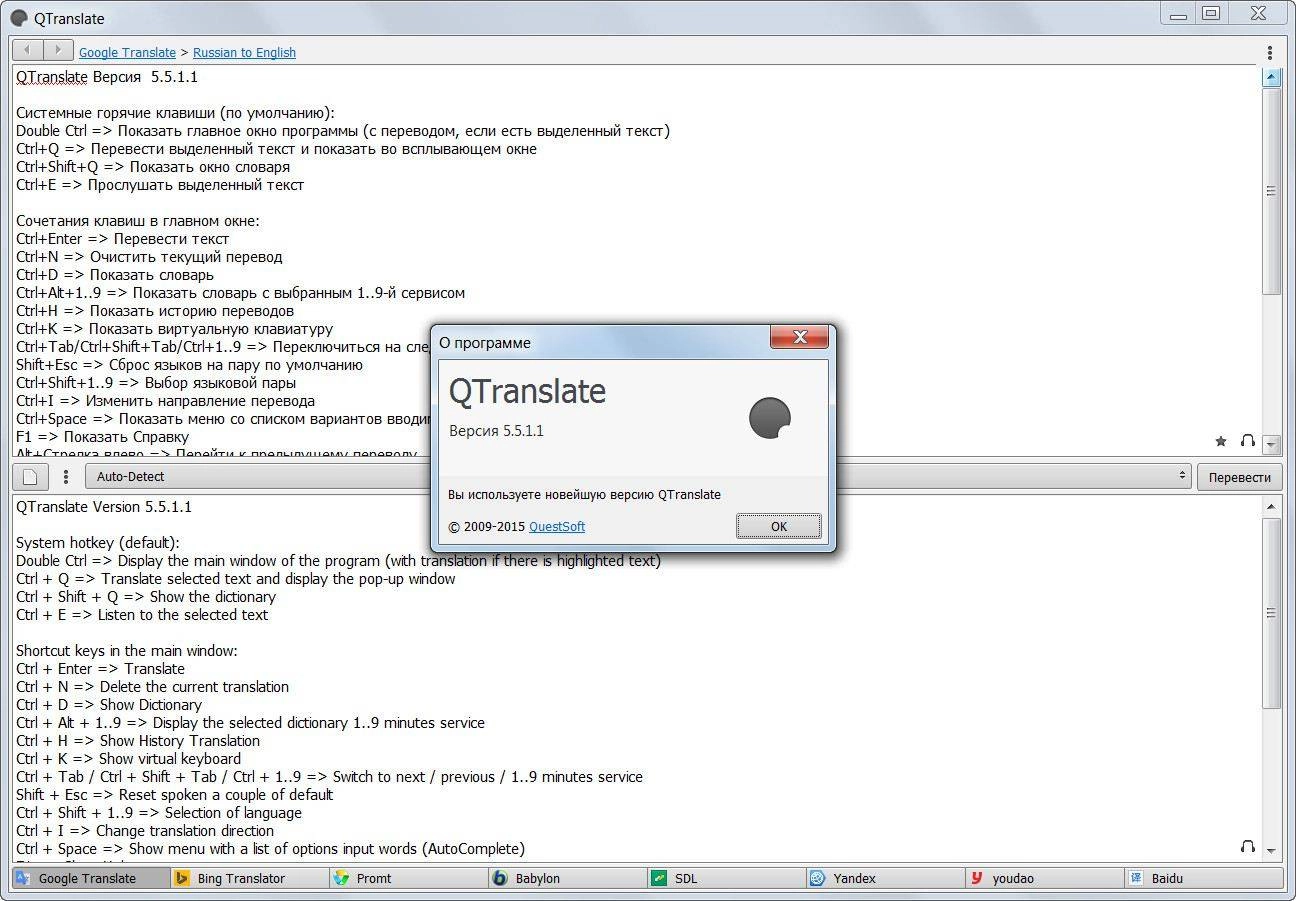Viewport: 1296px width, 901px height.
Task: Click 'QTranslate Version 5.5.1.1' in translation pane
Action: click(104, 507)
